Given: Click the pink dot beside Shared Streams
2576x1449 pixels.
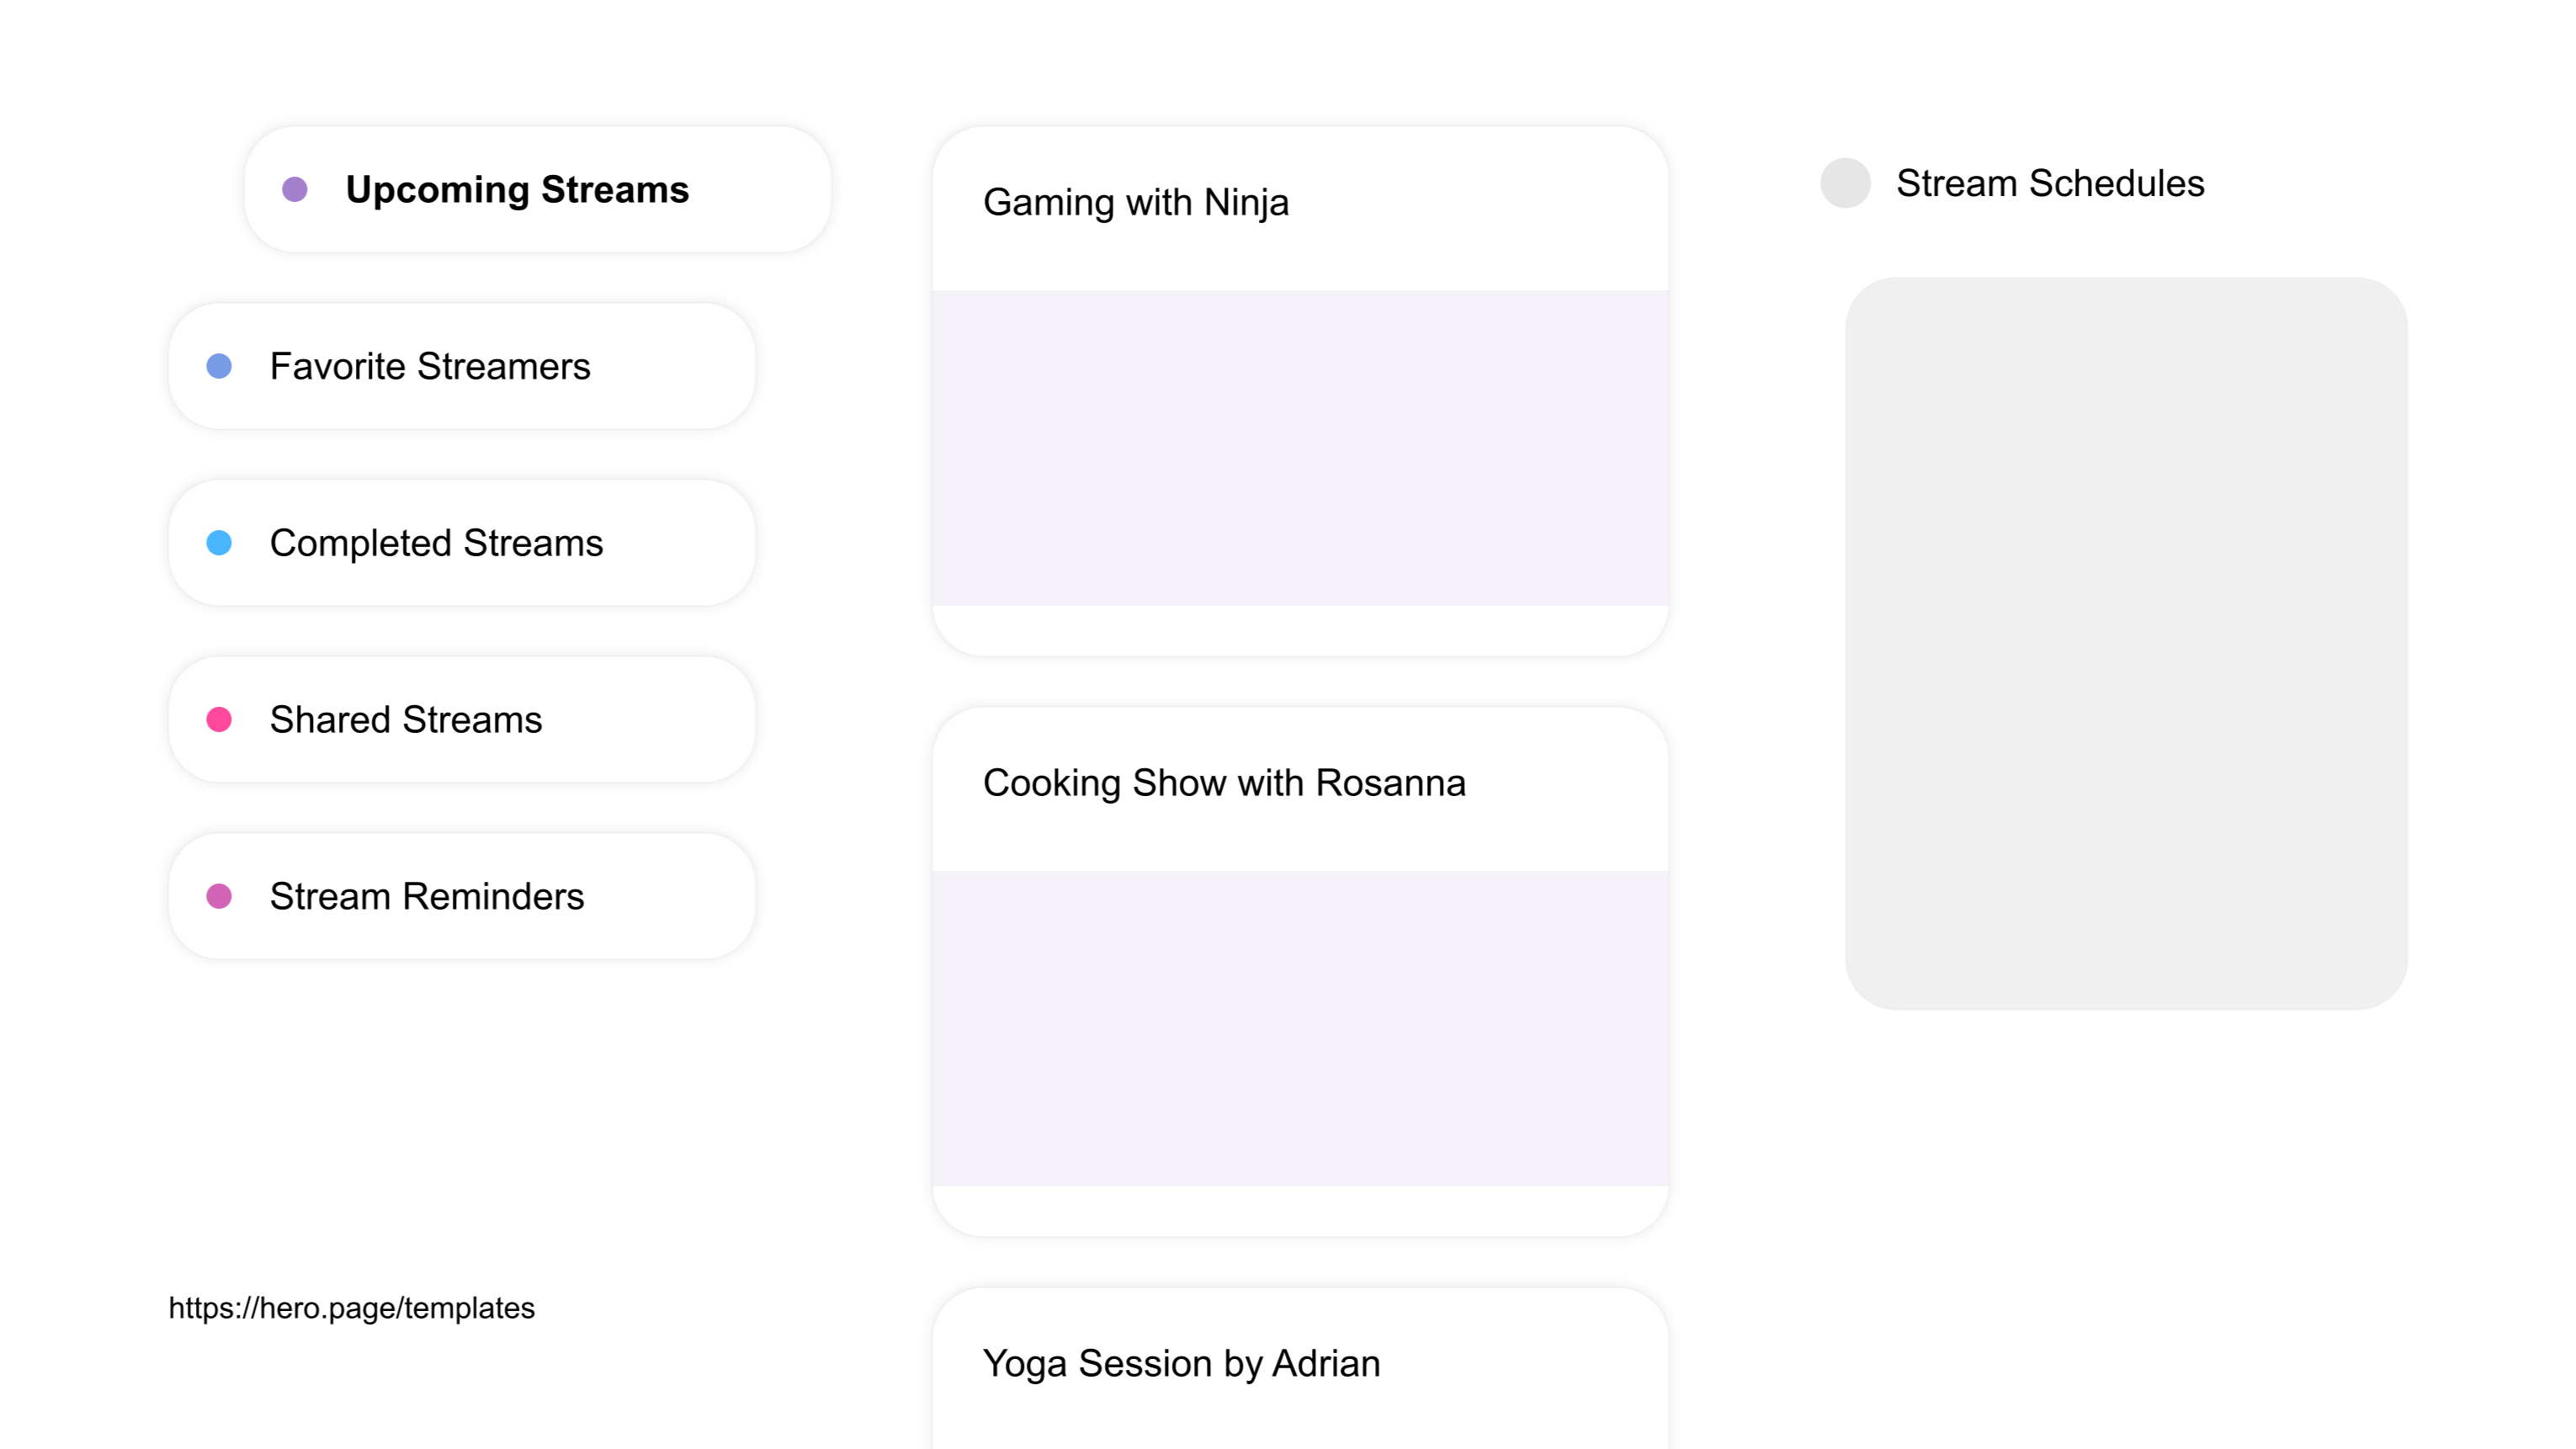Looking at the screenshot, I should (x=219, y=720).
